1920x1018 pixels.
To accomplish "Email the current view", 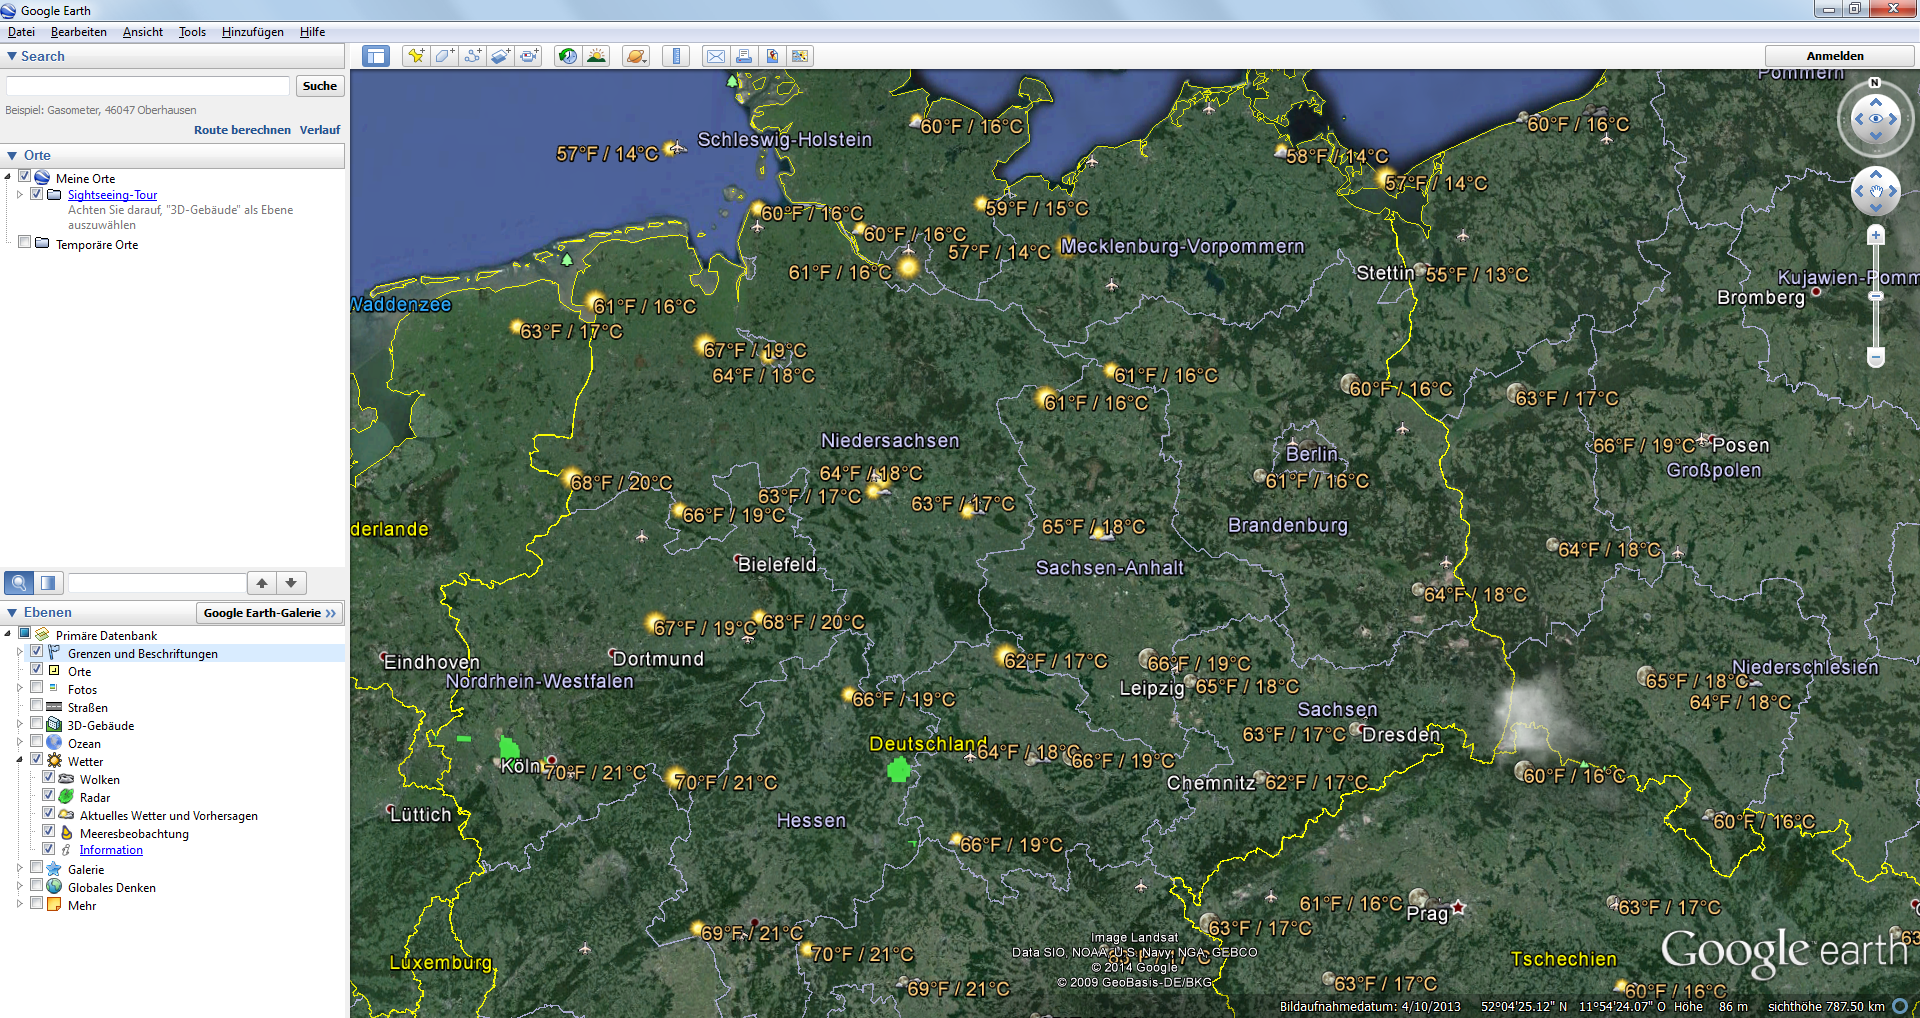I will pyautogui.click(x=715, y=56).
